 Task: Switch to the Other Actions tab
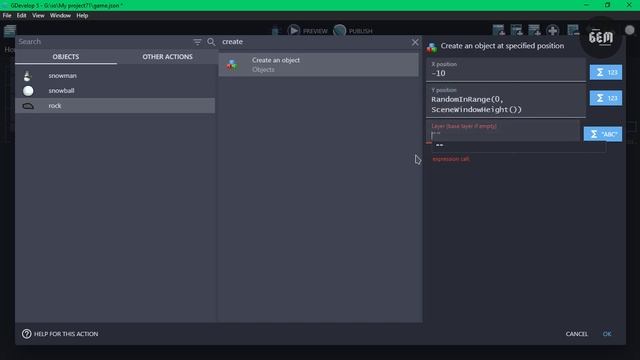(x=167, y=57)
